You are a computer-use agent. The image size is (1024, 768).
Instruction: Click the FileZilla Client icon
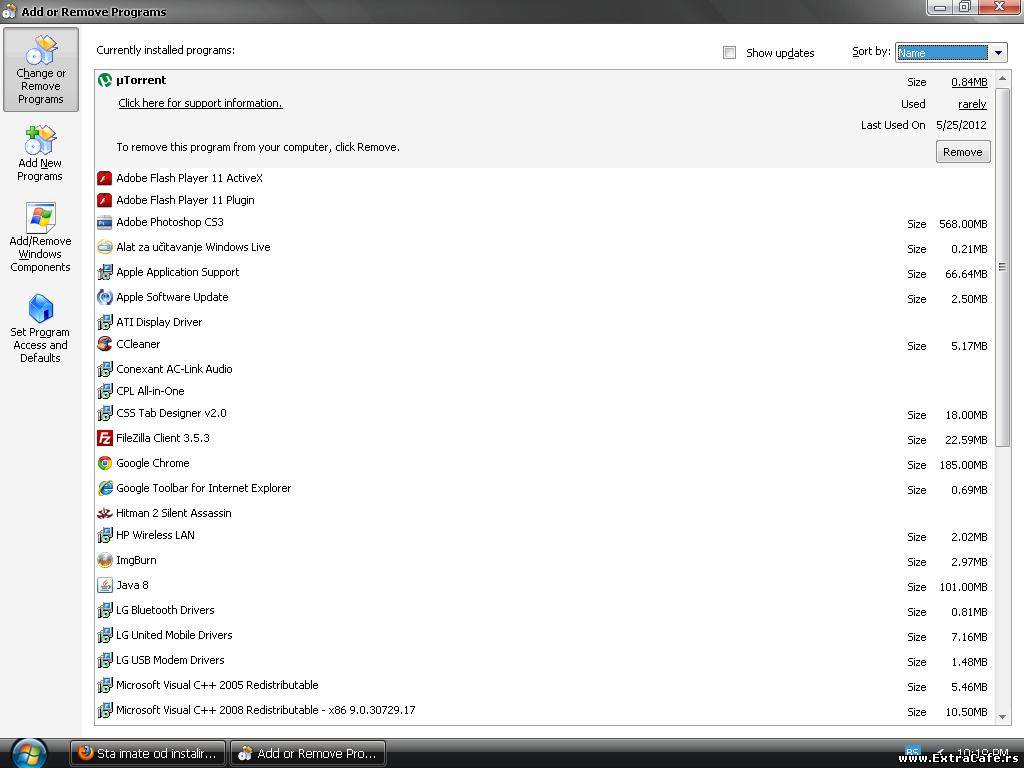click(104, 438)
